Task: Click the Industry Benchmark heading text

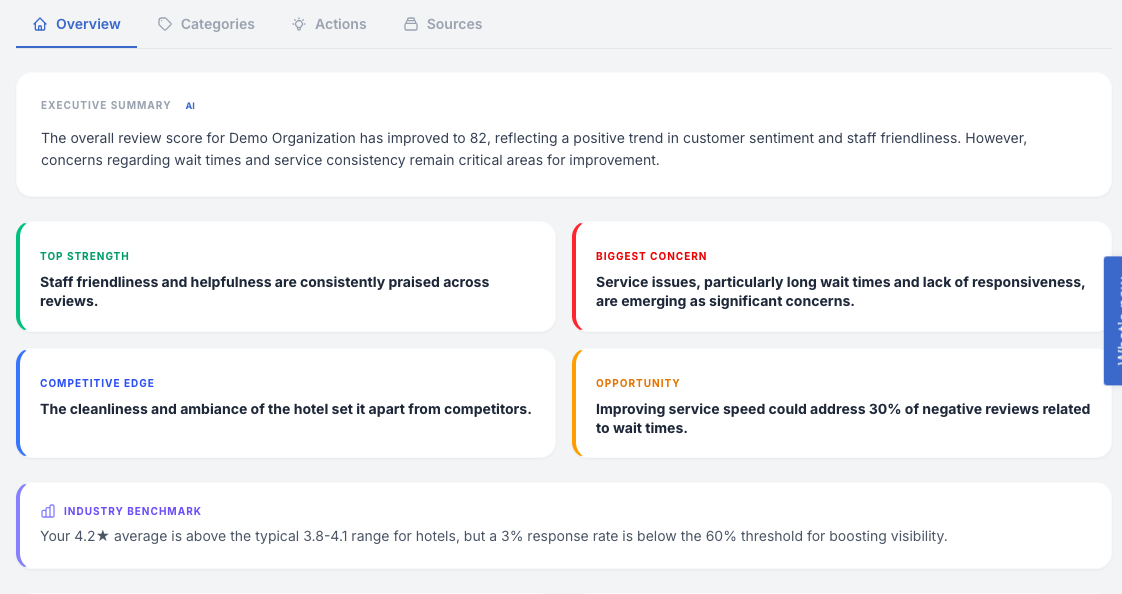Action: 132,511
